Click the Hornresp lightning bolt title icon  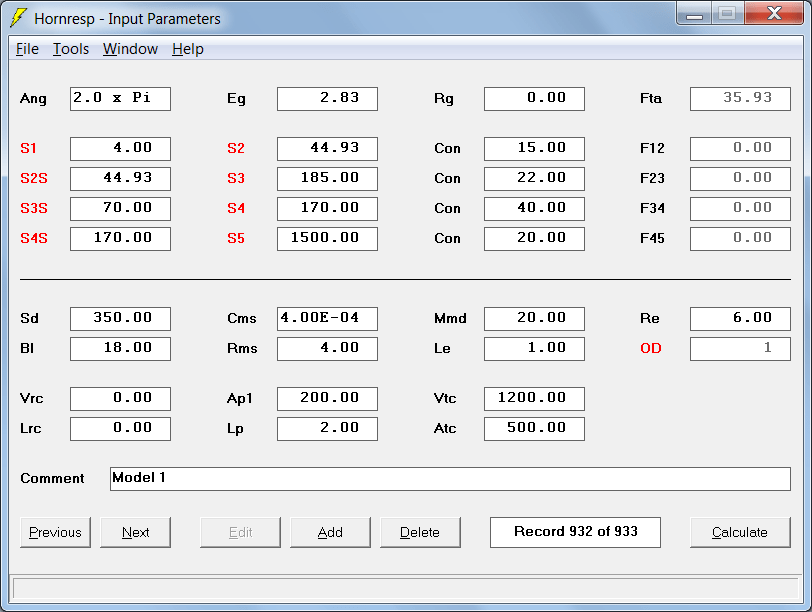point(18,18)
